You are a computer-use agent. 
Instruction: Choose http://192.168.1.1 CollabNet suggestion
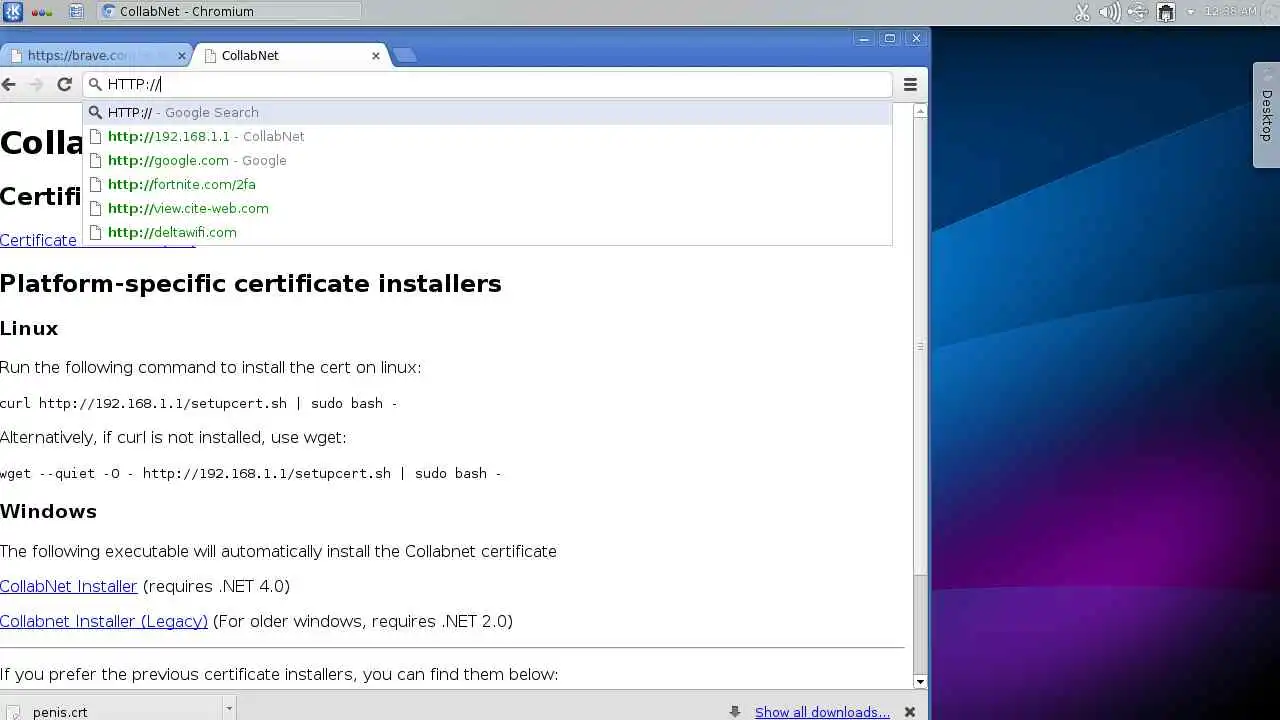click(x=487, y=136)
